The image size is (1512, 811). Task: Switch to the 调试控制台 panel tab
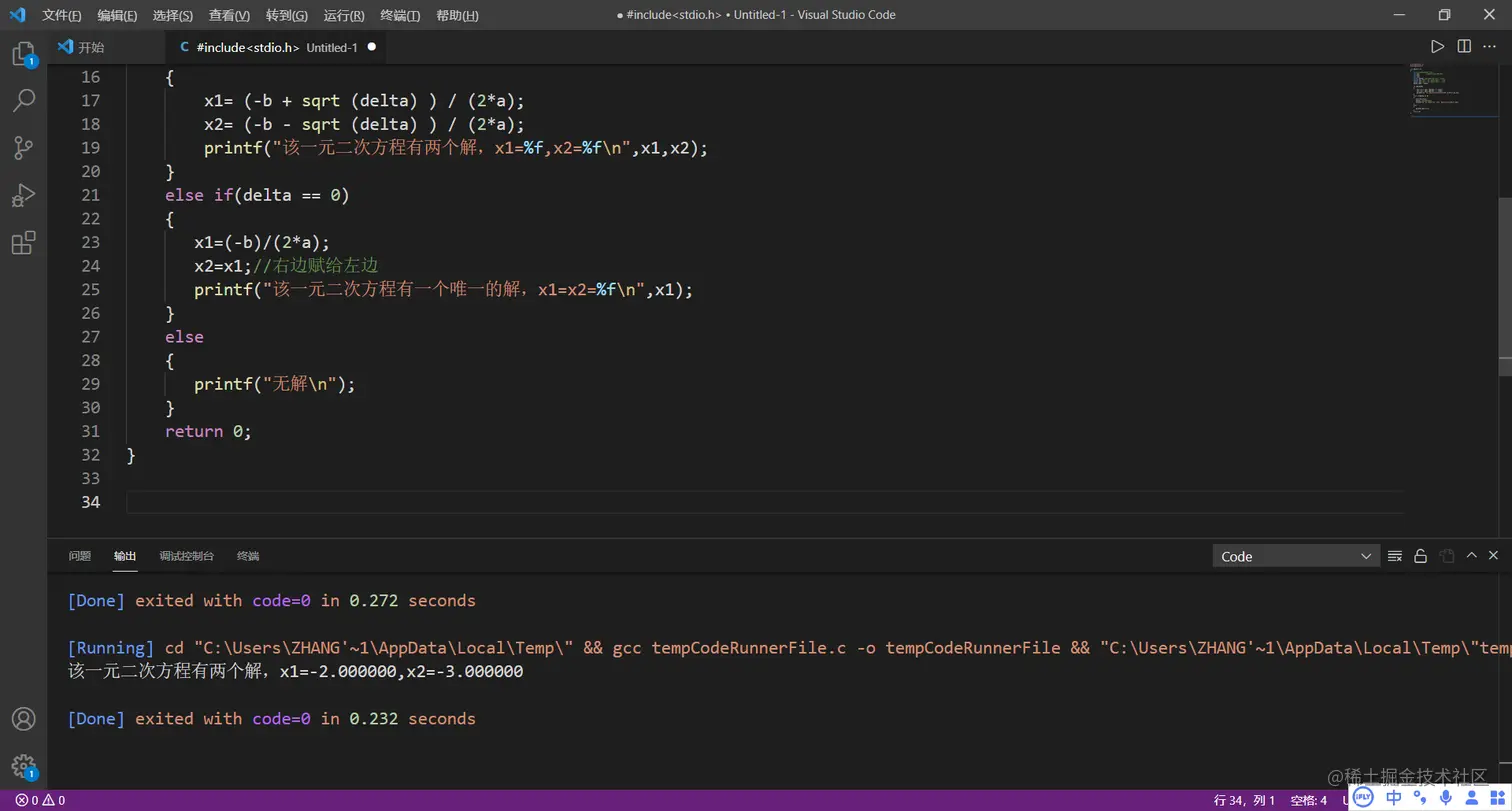pos(186,556)
